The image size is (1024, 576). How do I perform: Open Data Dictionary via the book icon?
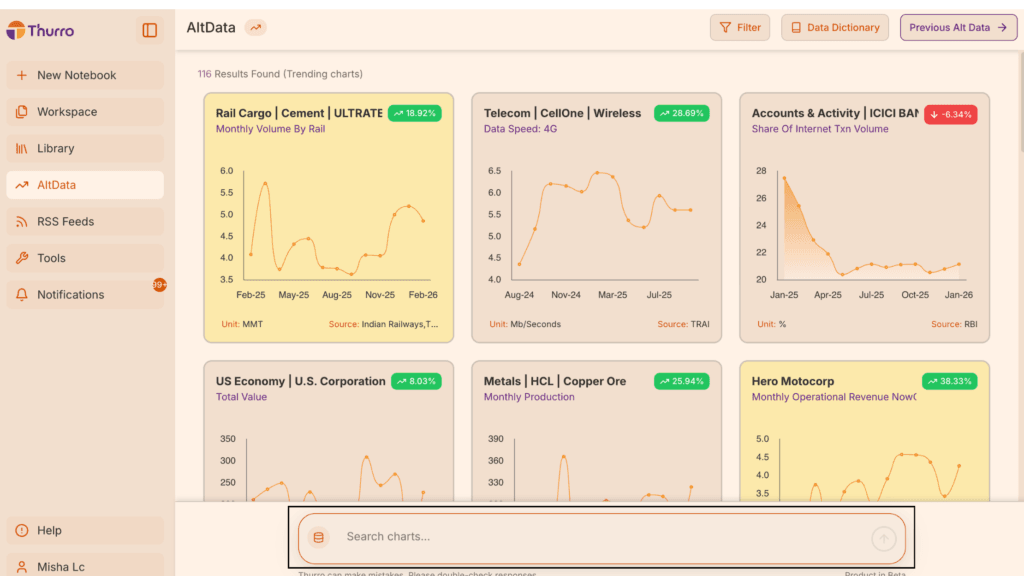[x=796, y=27]
